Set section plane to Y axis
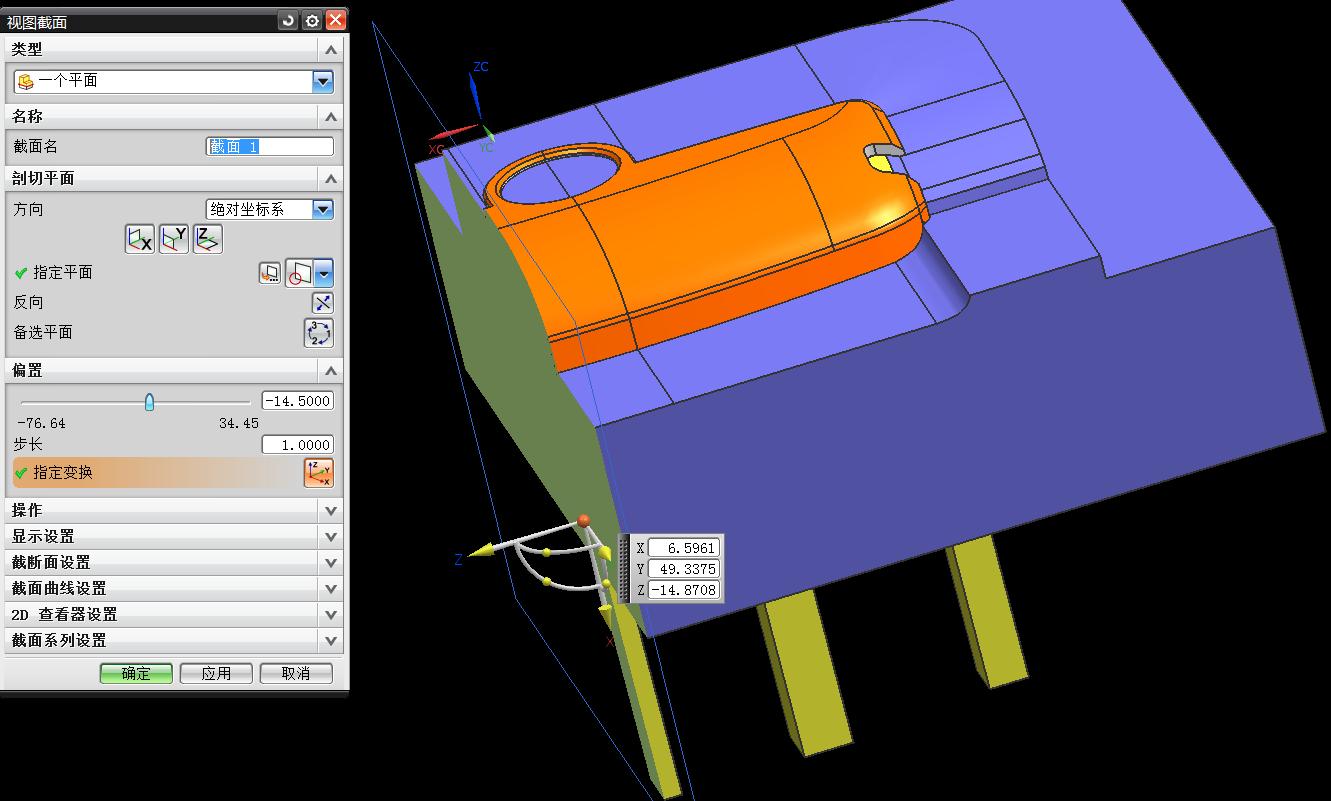The width and height of the screenshot is (1331, 801). pyautogui.click(x=173, y=239)
